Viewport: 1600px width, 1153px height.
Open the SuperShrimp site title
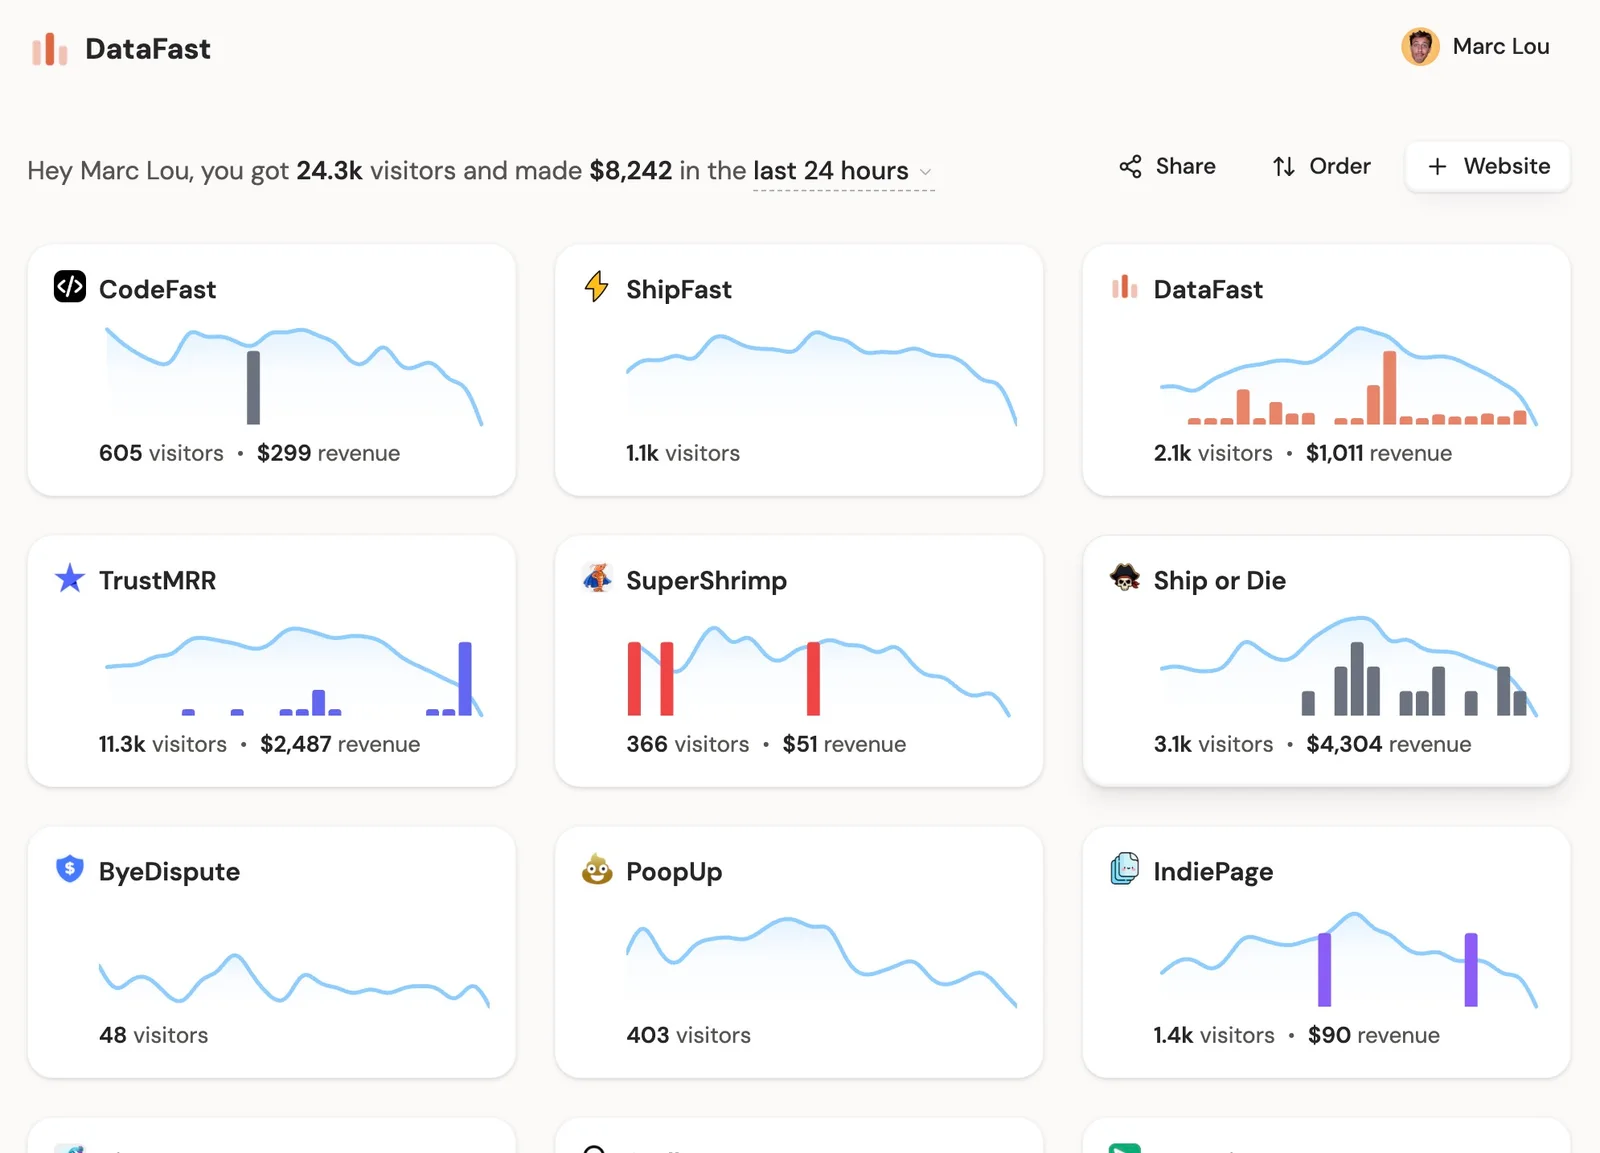[x=706, y=581]
